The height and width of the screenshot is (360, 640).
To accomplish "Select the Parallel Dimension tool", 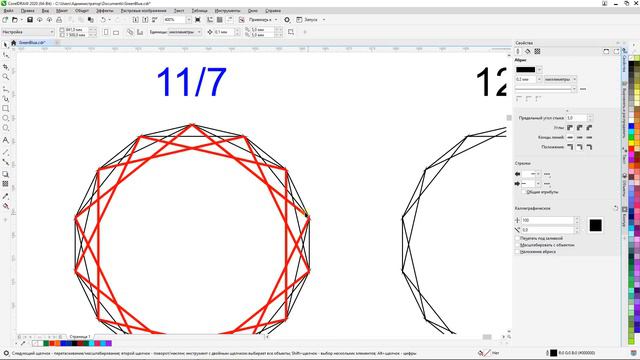I will [x=5, y=152].
